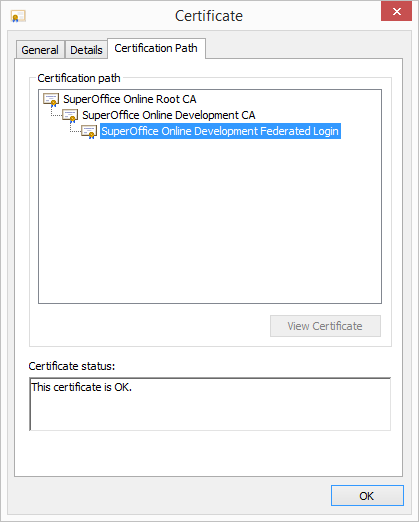Switch to the General tab

click(x=40, y=50)
